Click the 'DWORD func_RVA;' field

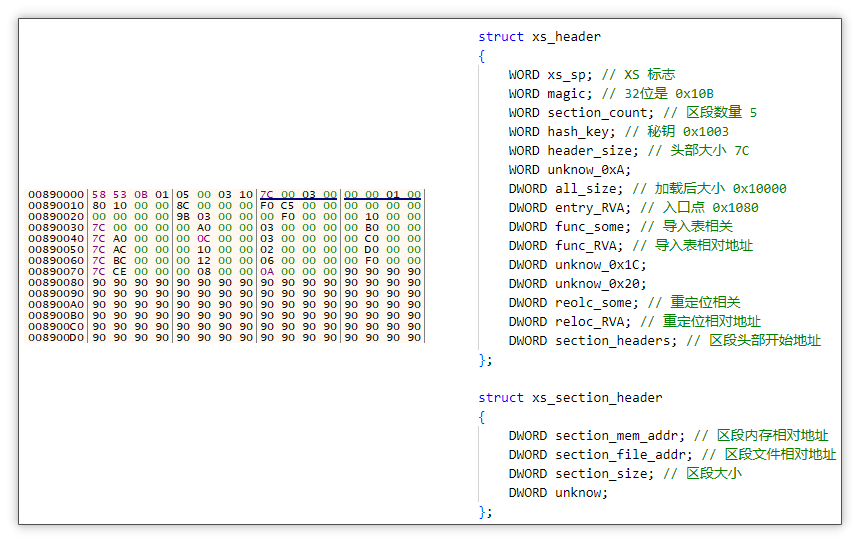coord(565,246)
